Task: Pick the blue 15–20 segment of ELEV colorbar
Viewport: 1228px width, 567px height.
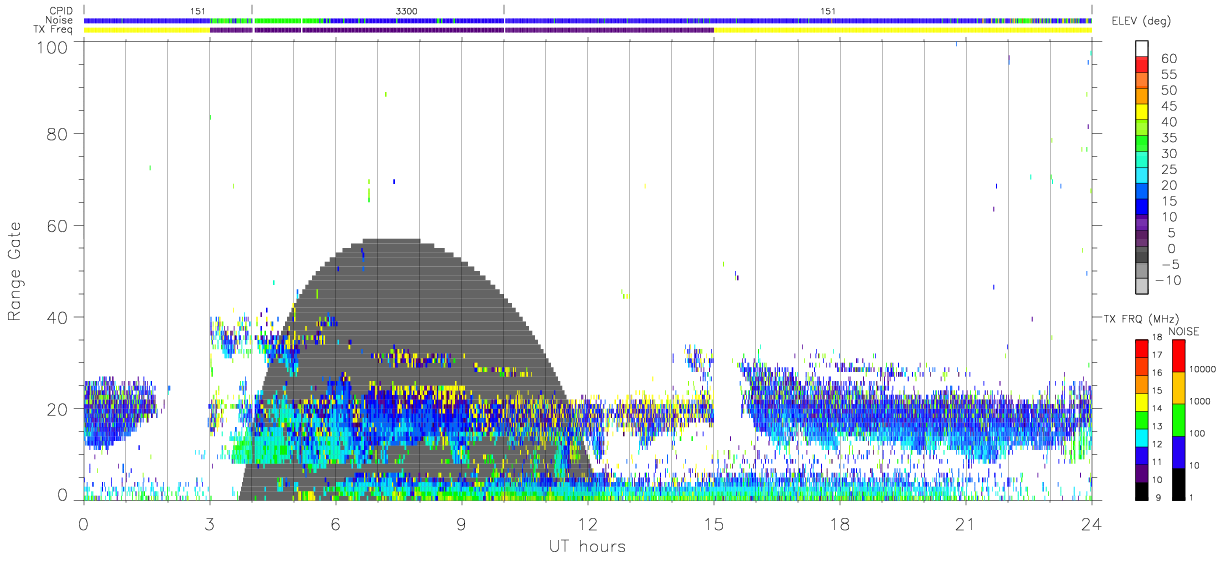Action: pyautogui.click(x=1143, y=193)
